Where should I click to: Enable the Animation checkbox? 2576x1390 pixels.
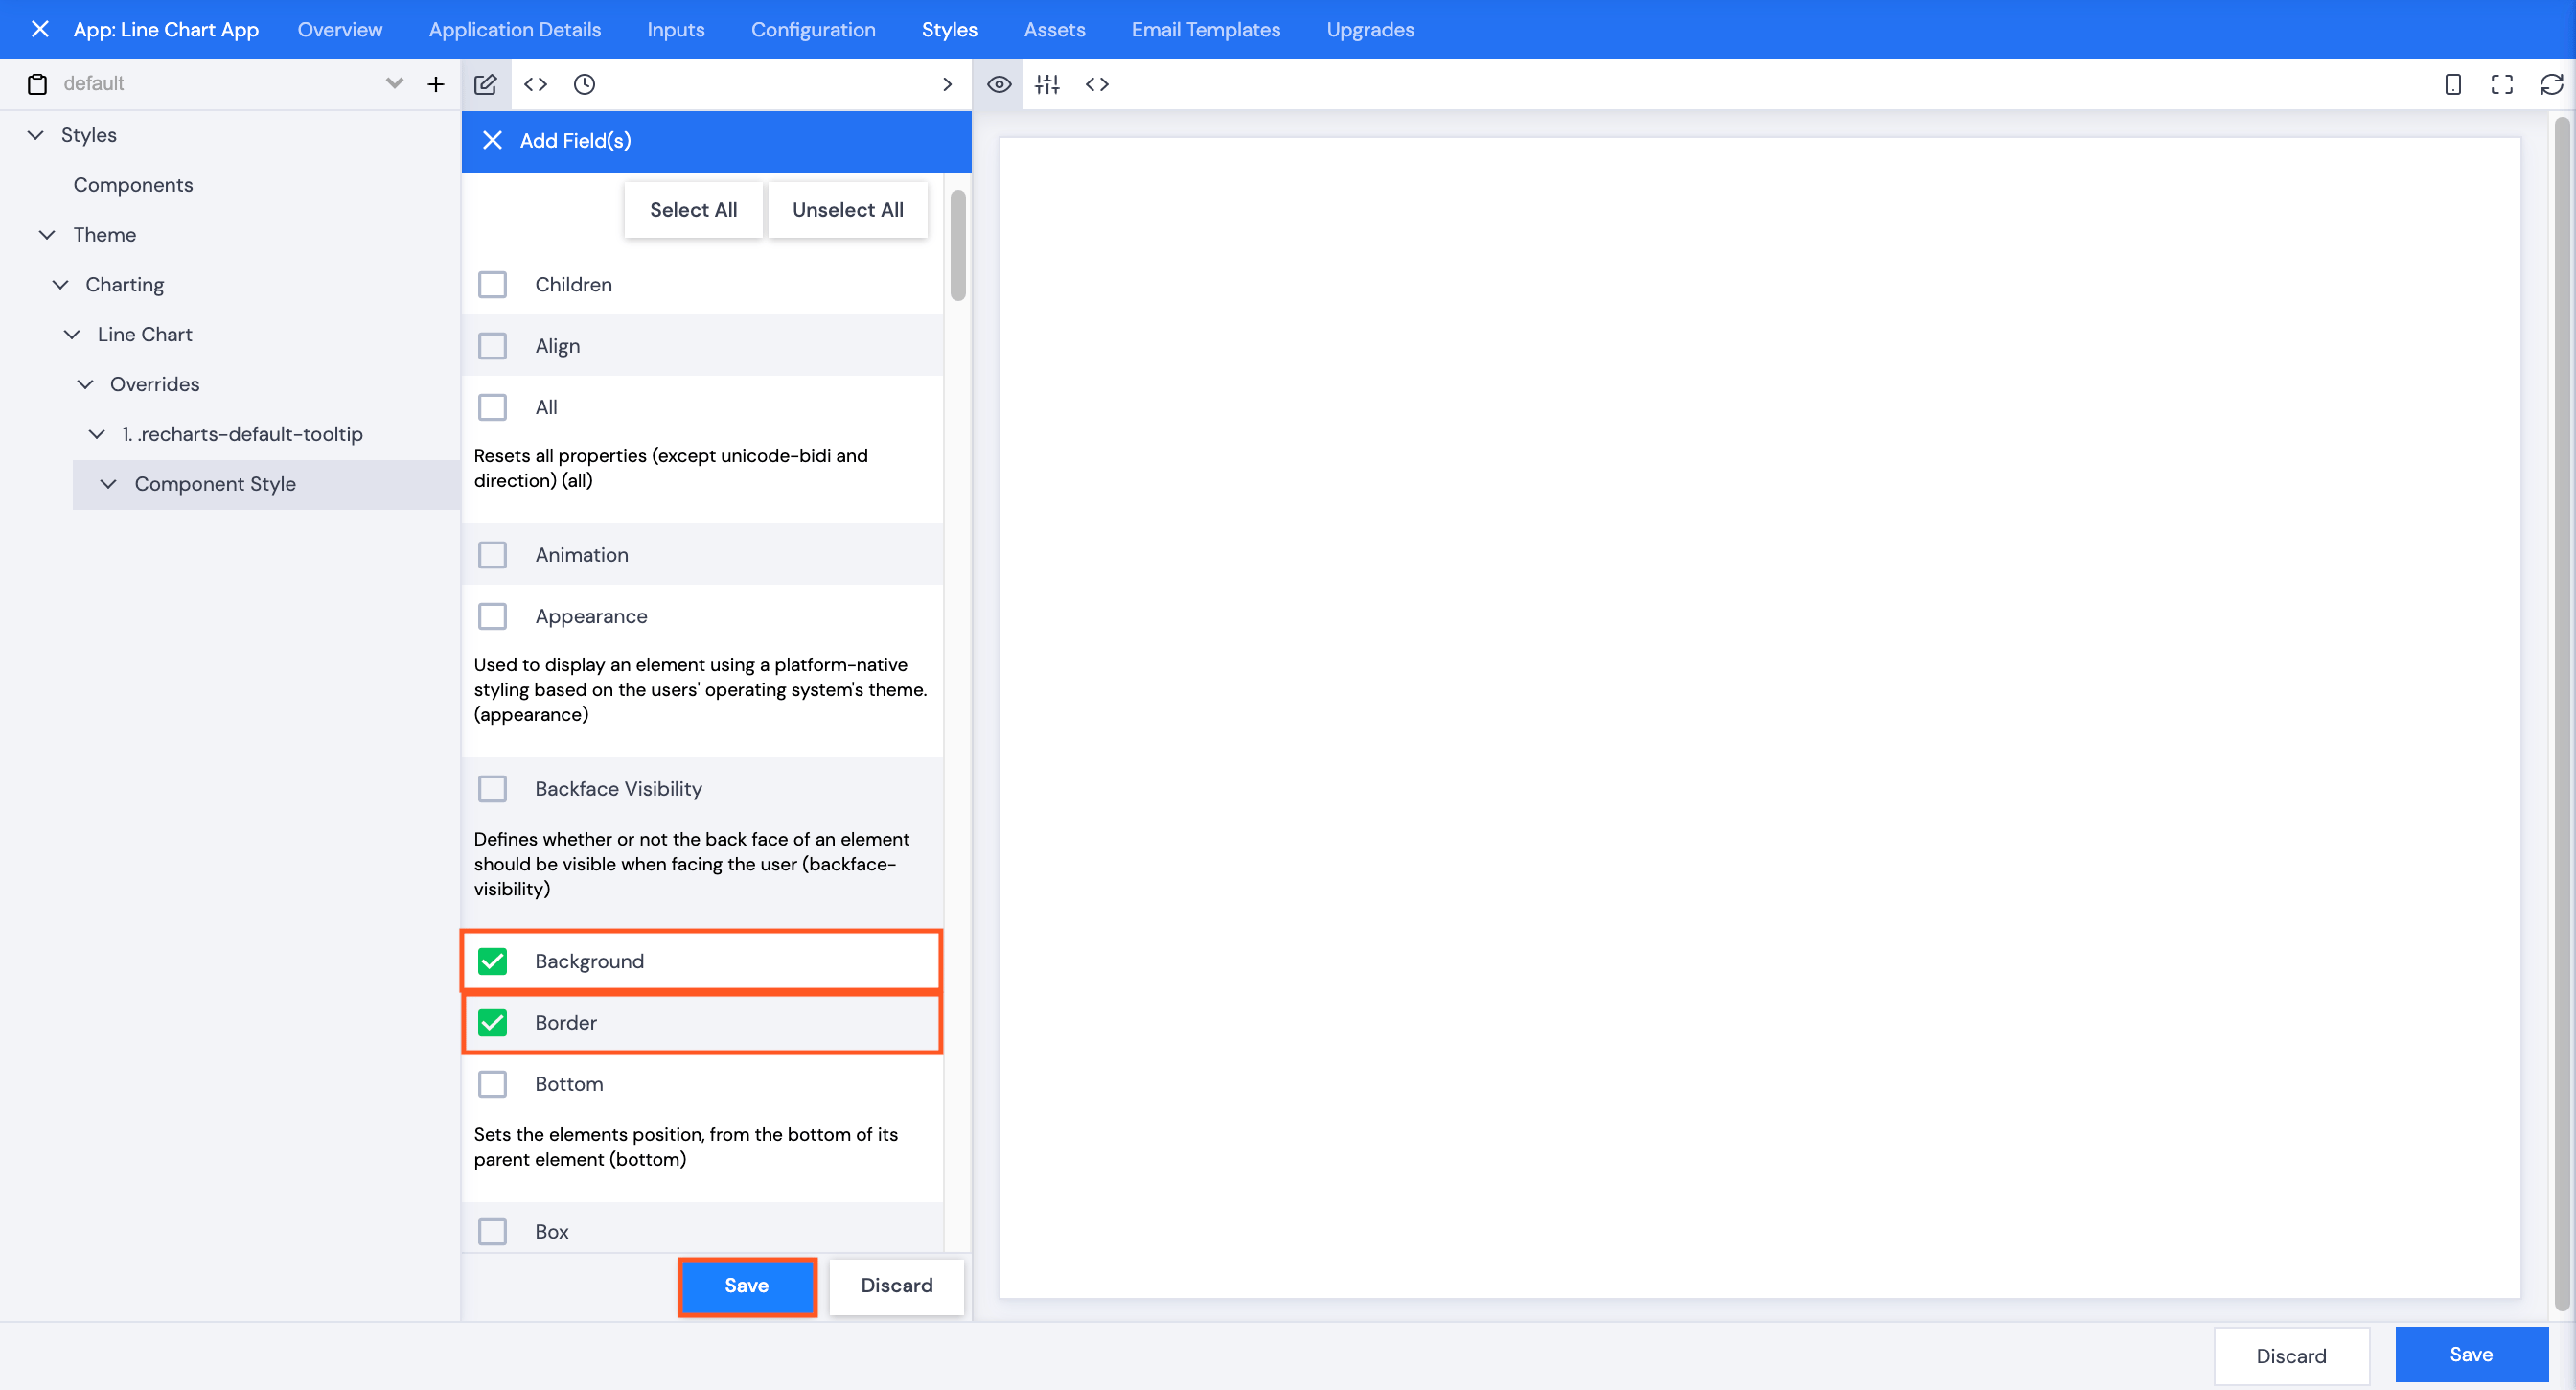point(492,555)
